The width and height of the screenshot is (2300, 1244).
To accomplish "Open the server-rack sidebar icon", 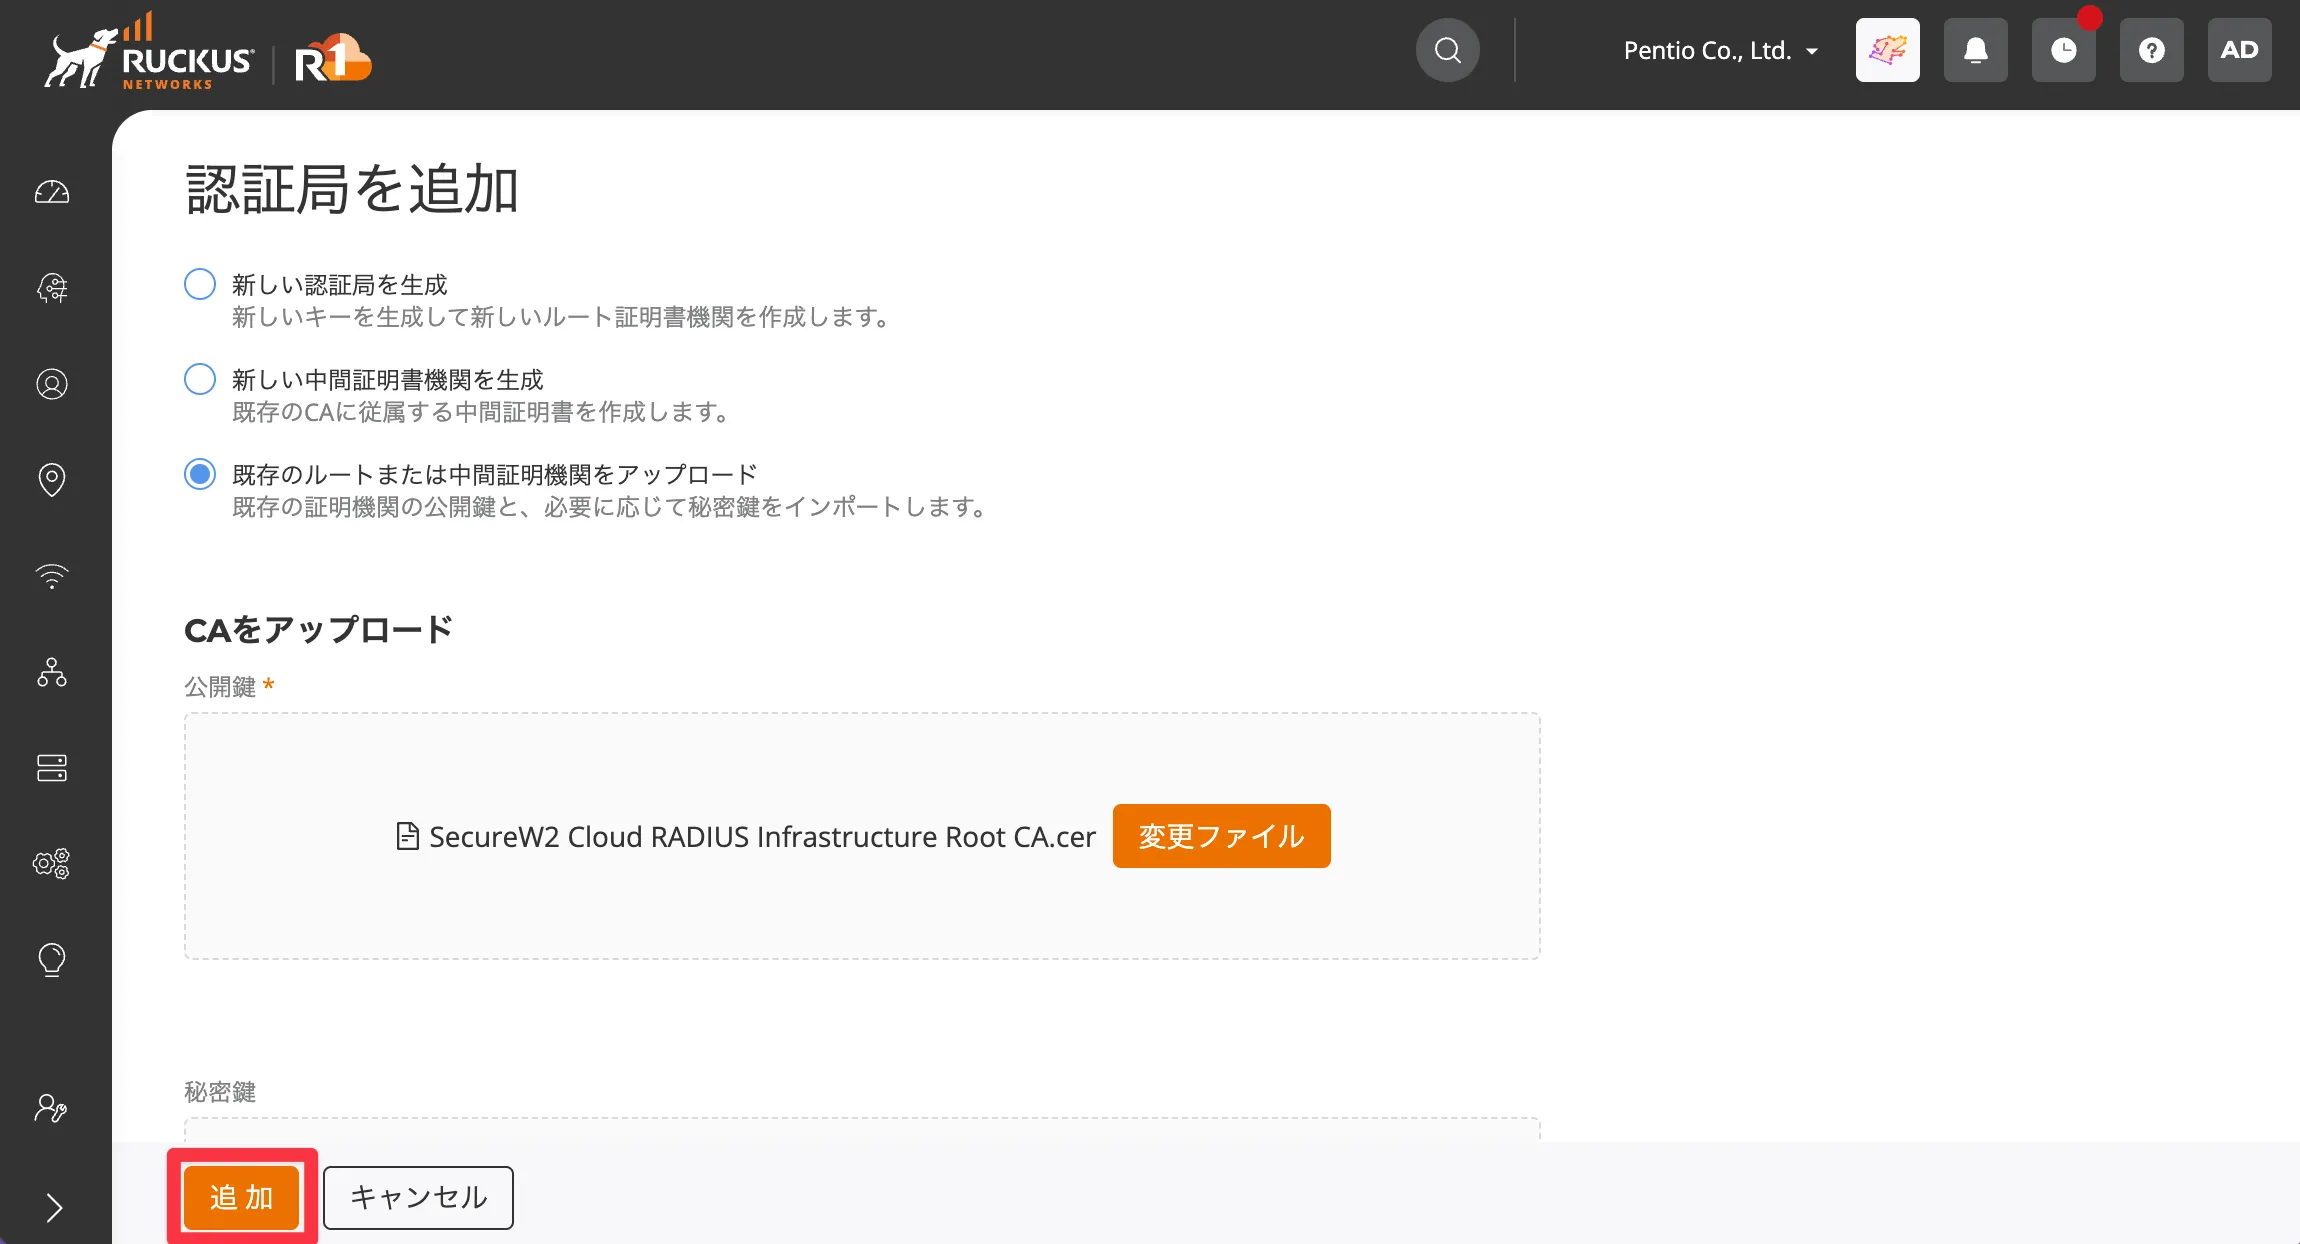I will pos(52,768).
